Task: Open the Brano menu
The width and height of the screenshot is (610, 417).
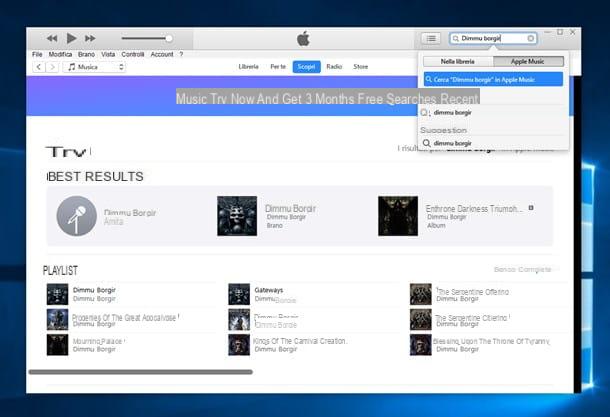Action: (x=86, y=54)
